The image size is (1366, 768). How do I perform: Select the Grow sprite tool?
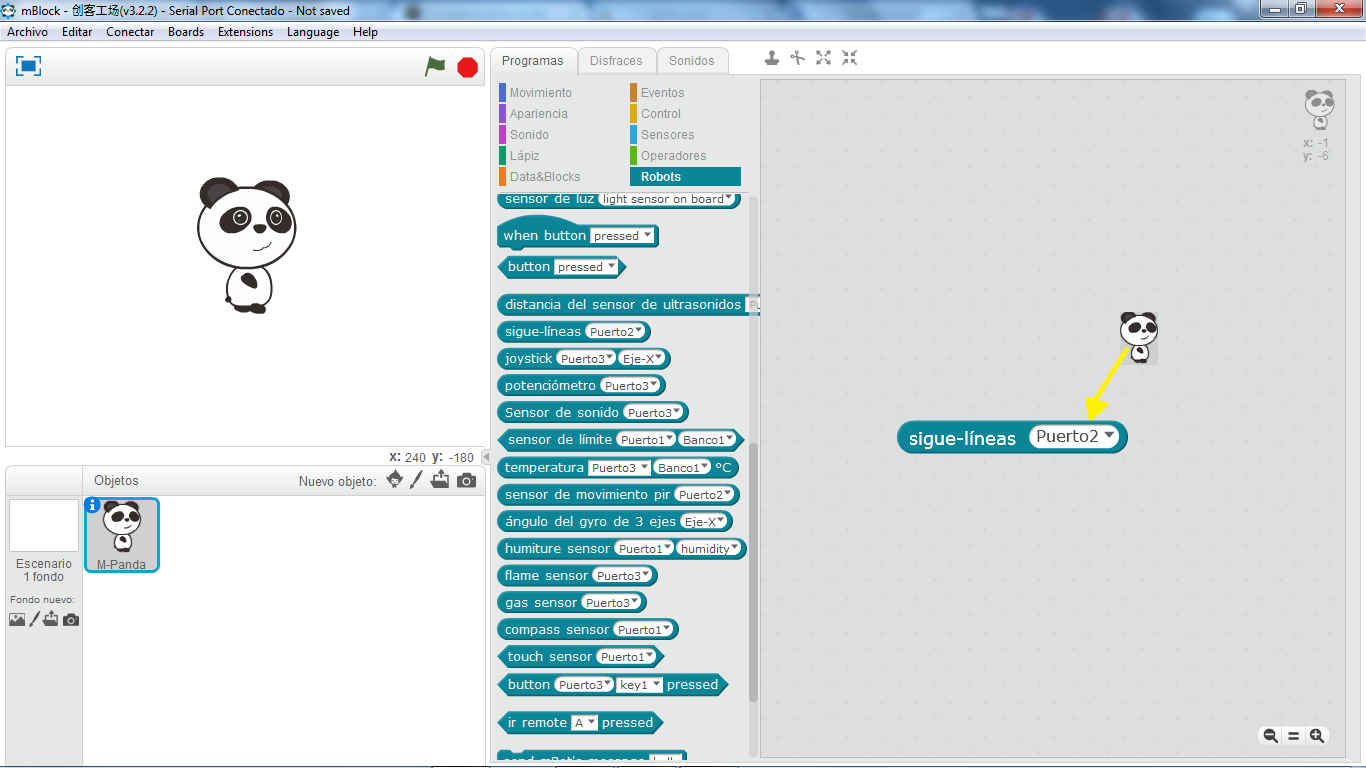[x=823, y=58]
